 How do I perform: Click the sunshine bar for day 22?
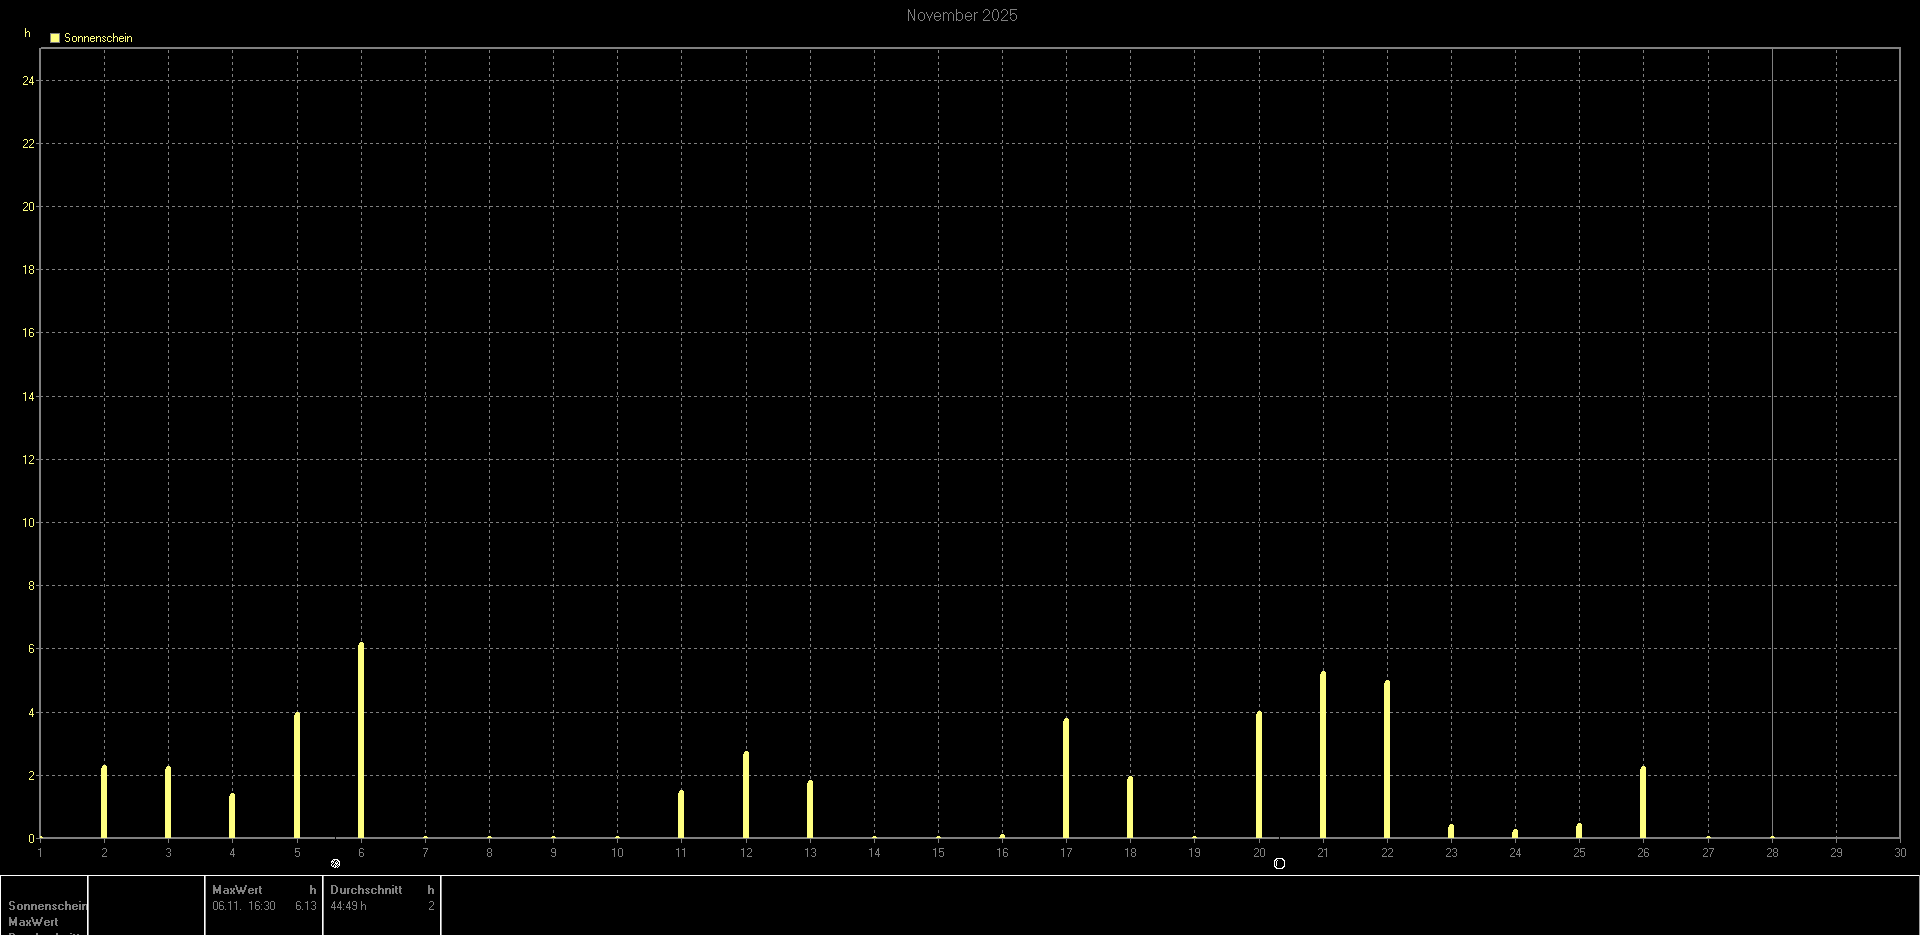pos(1387,760)
